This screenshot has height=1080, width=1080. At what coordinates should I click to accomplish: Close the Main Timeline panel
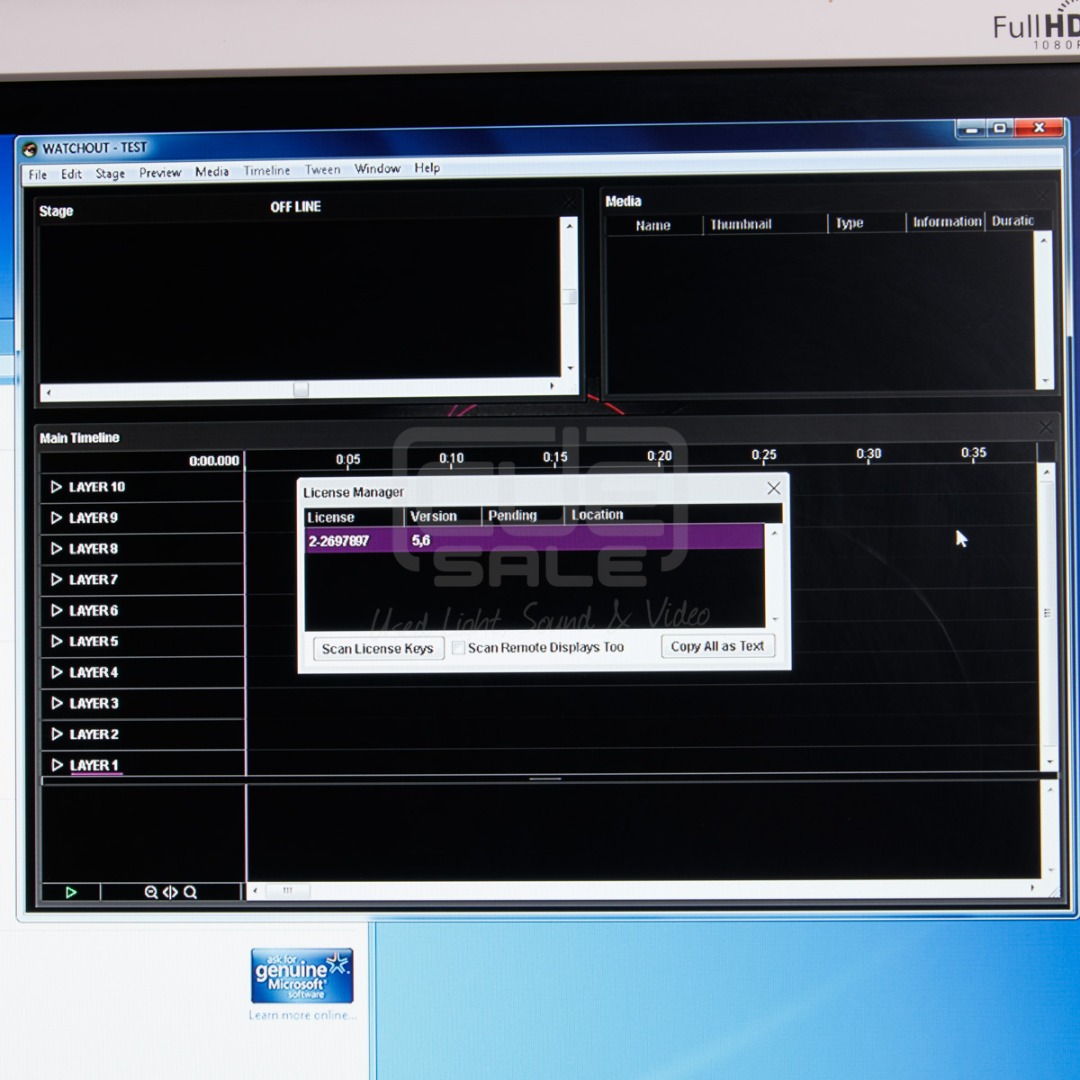1046,428
